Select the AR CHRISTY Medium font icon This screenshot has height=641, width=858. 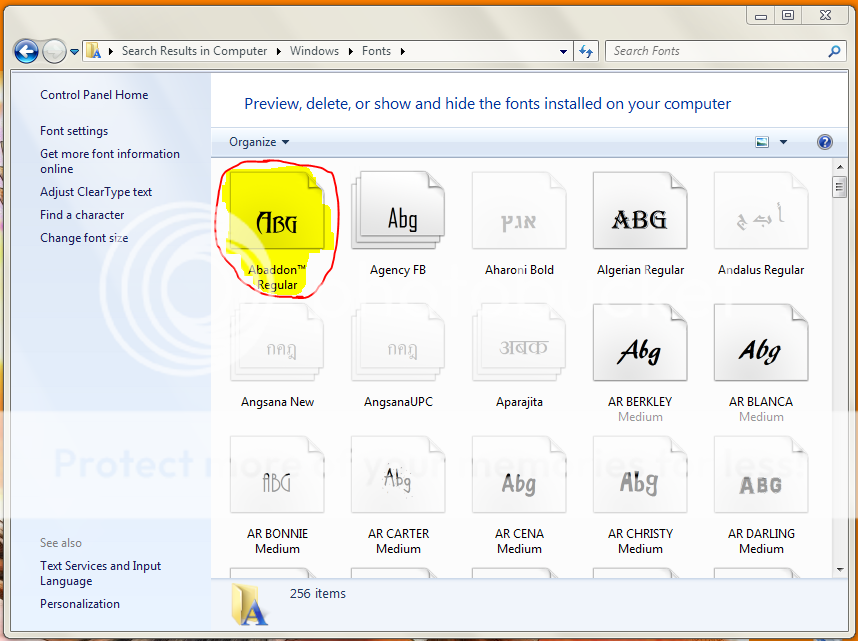pos(640,482)
